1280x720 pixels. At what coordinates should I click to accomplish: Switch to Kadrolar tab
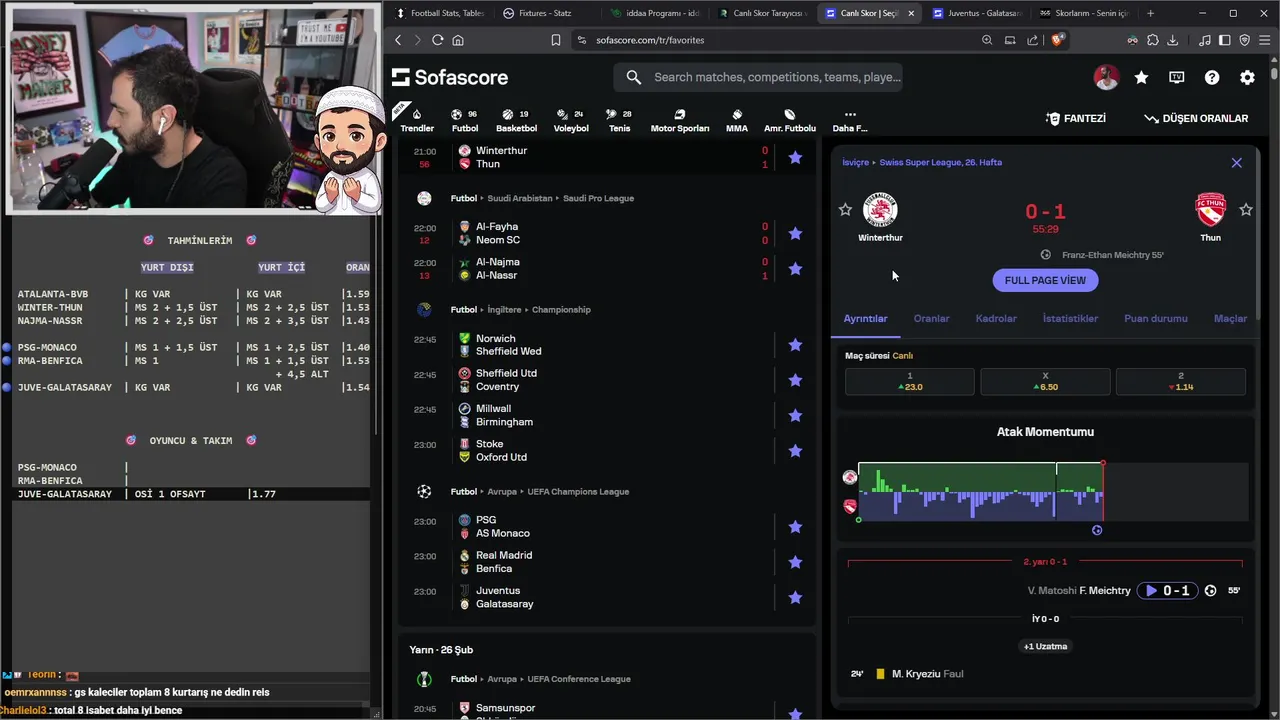point(996,318)
